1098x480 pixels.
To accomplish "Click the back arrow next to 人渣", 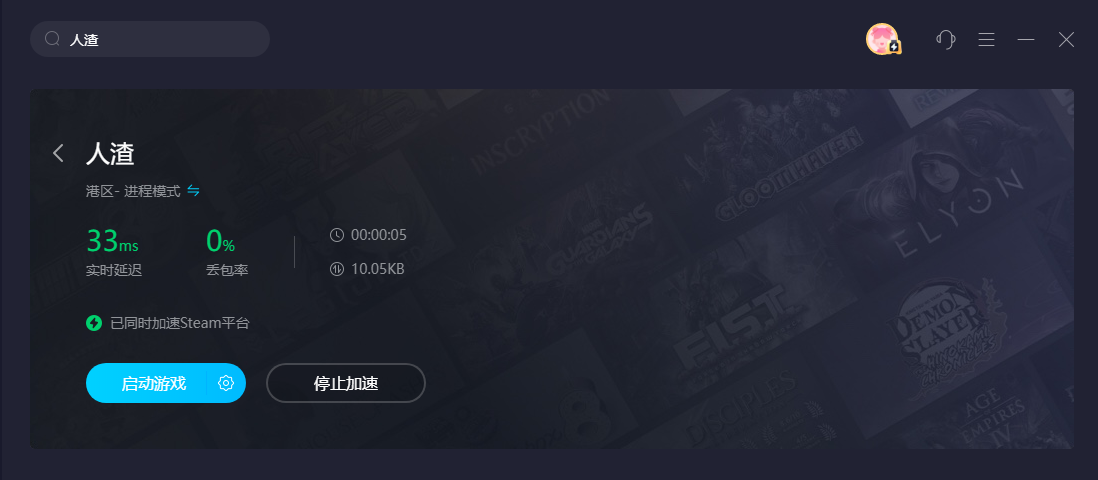I will 58,153.
